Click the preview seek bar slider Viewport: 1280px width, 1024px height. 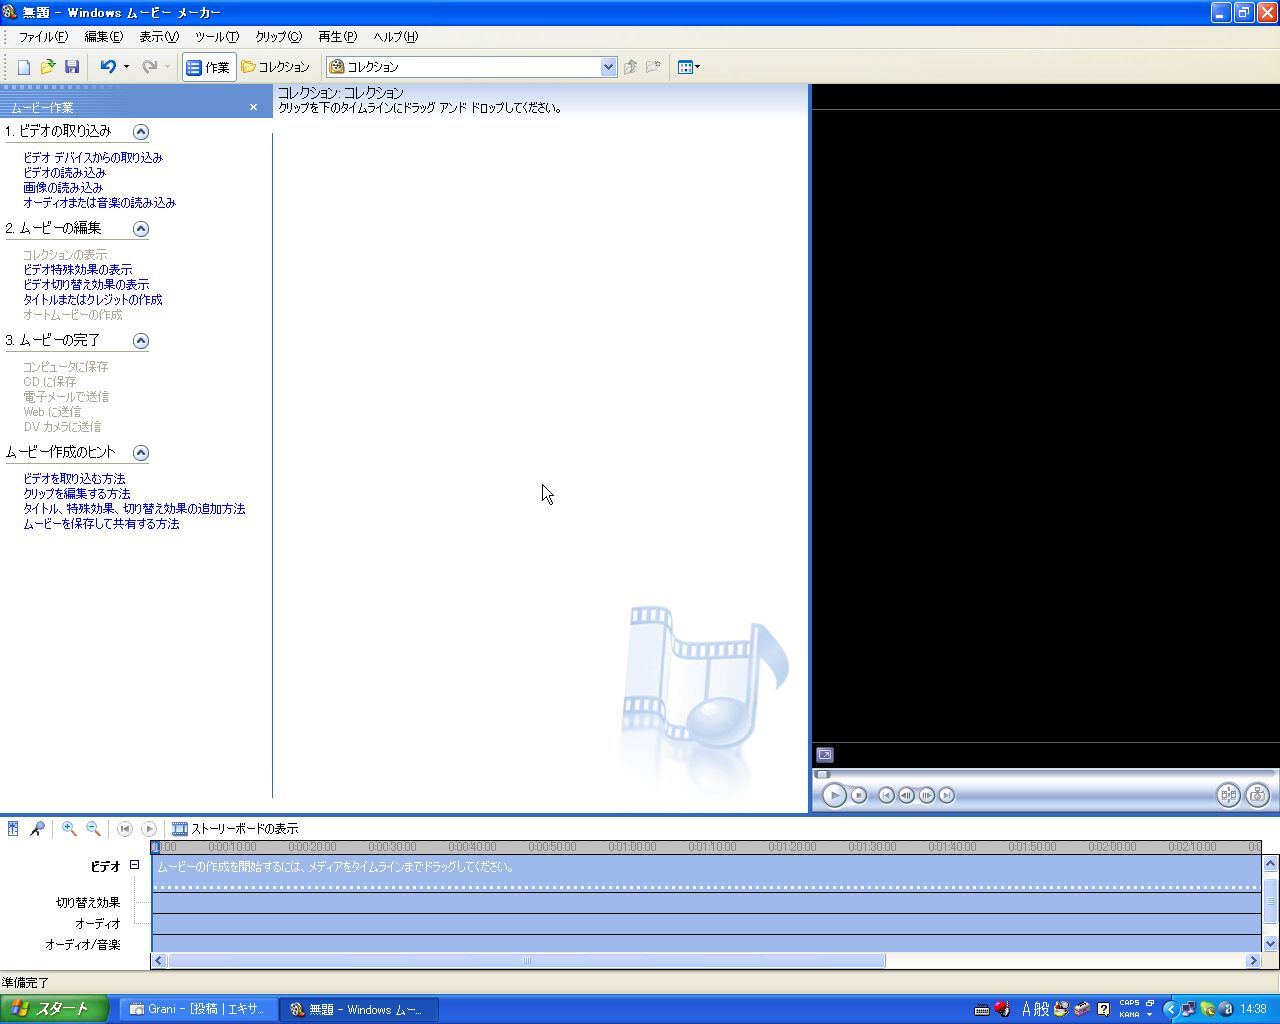(x=823, y=774)
